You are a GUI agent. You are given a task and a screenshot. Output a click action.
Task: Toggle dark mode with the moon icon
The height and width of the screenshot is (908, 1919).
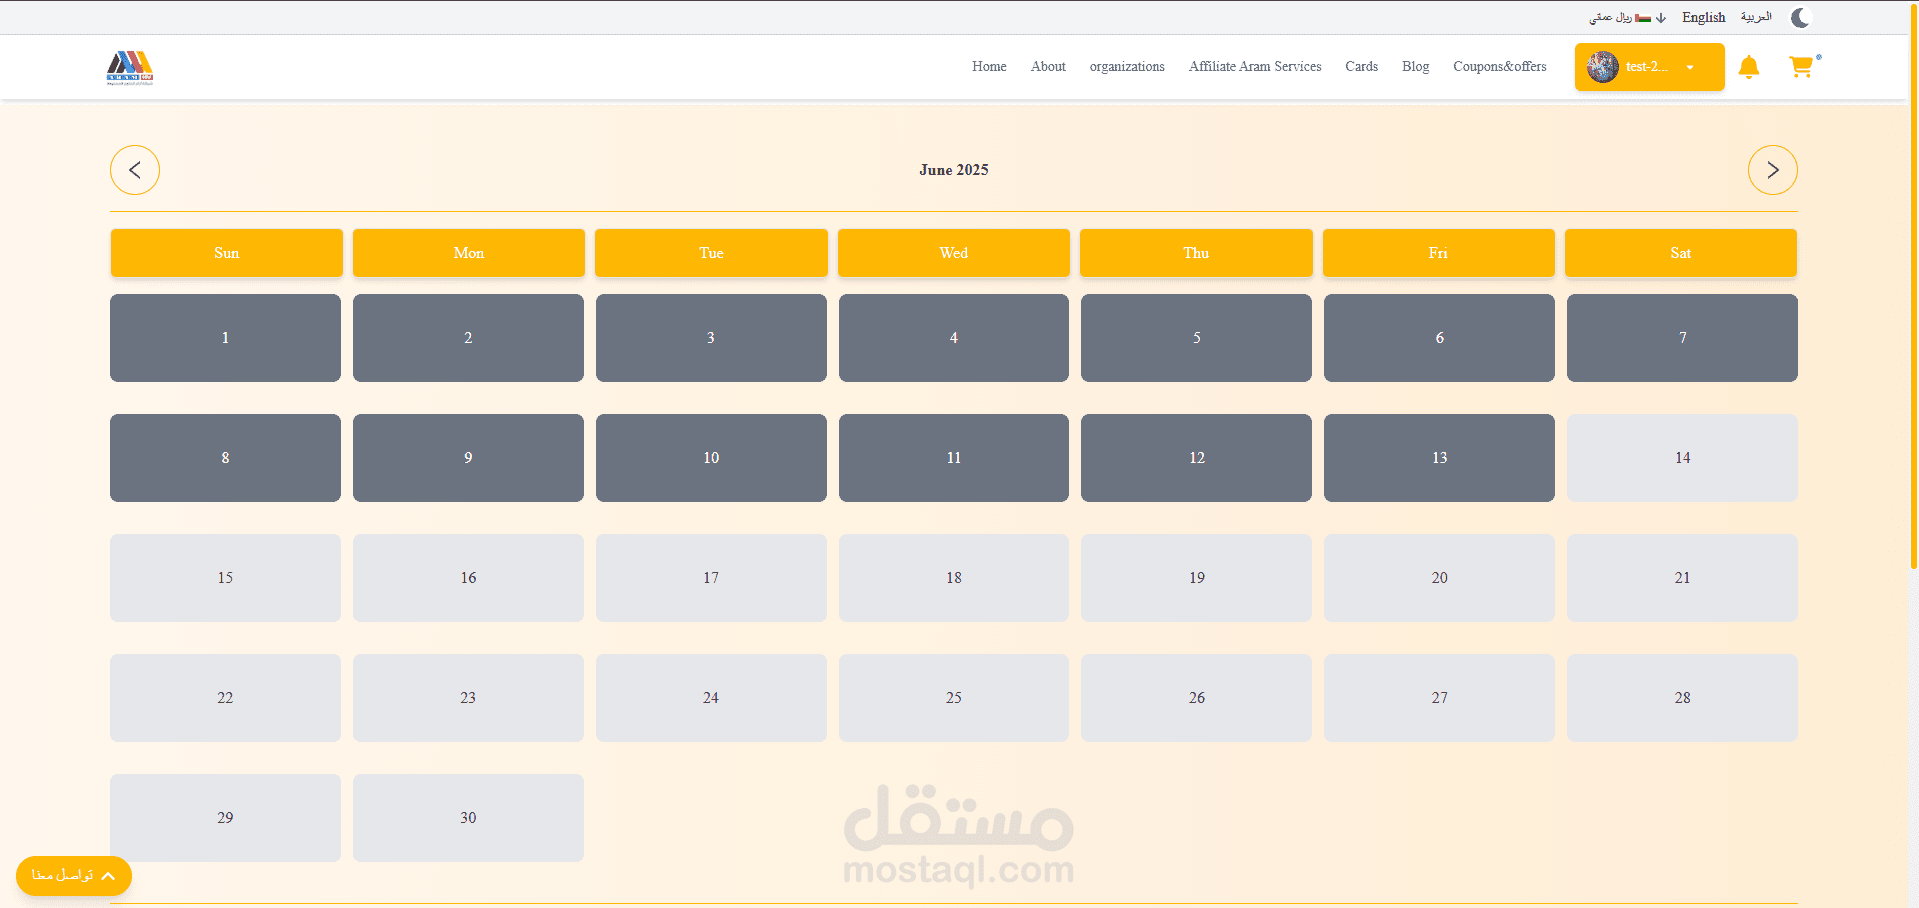pos(1800,17)
